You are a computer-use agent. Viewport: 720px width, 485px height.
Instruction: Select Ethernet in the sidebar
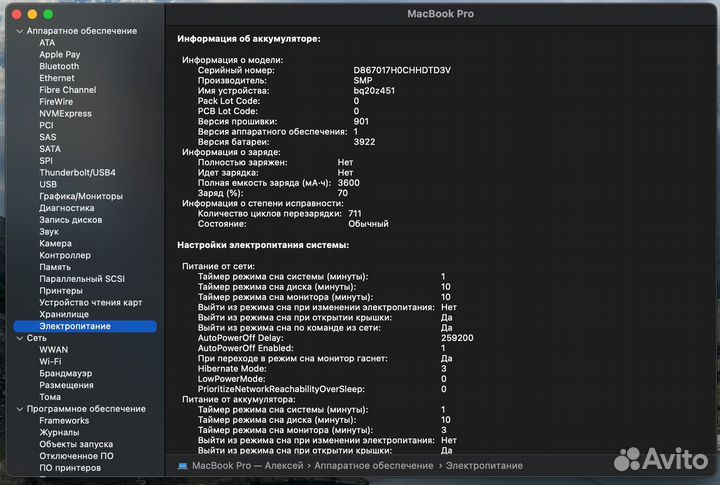click(57, 78)
